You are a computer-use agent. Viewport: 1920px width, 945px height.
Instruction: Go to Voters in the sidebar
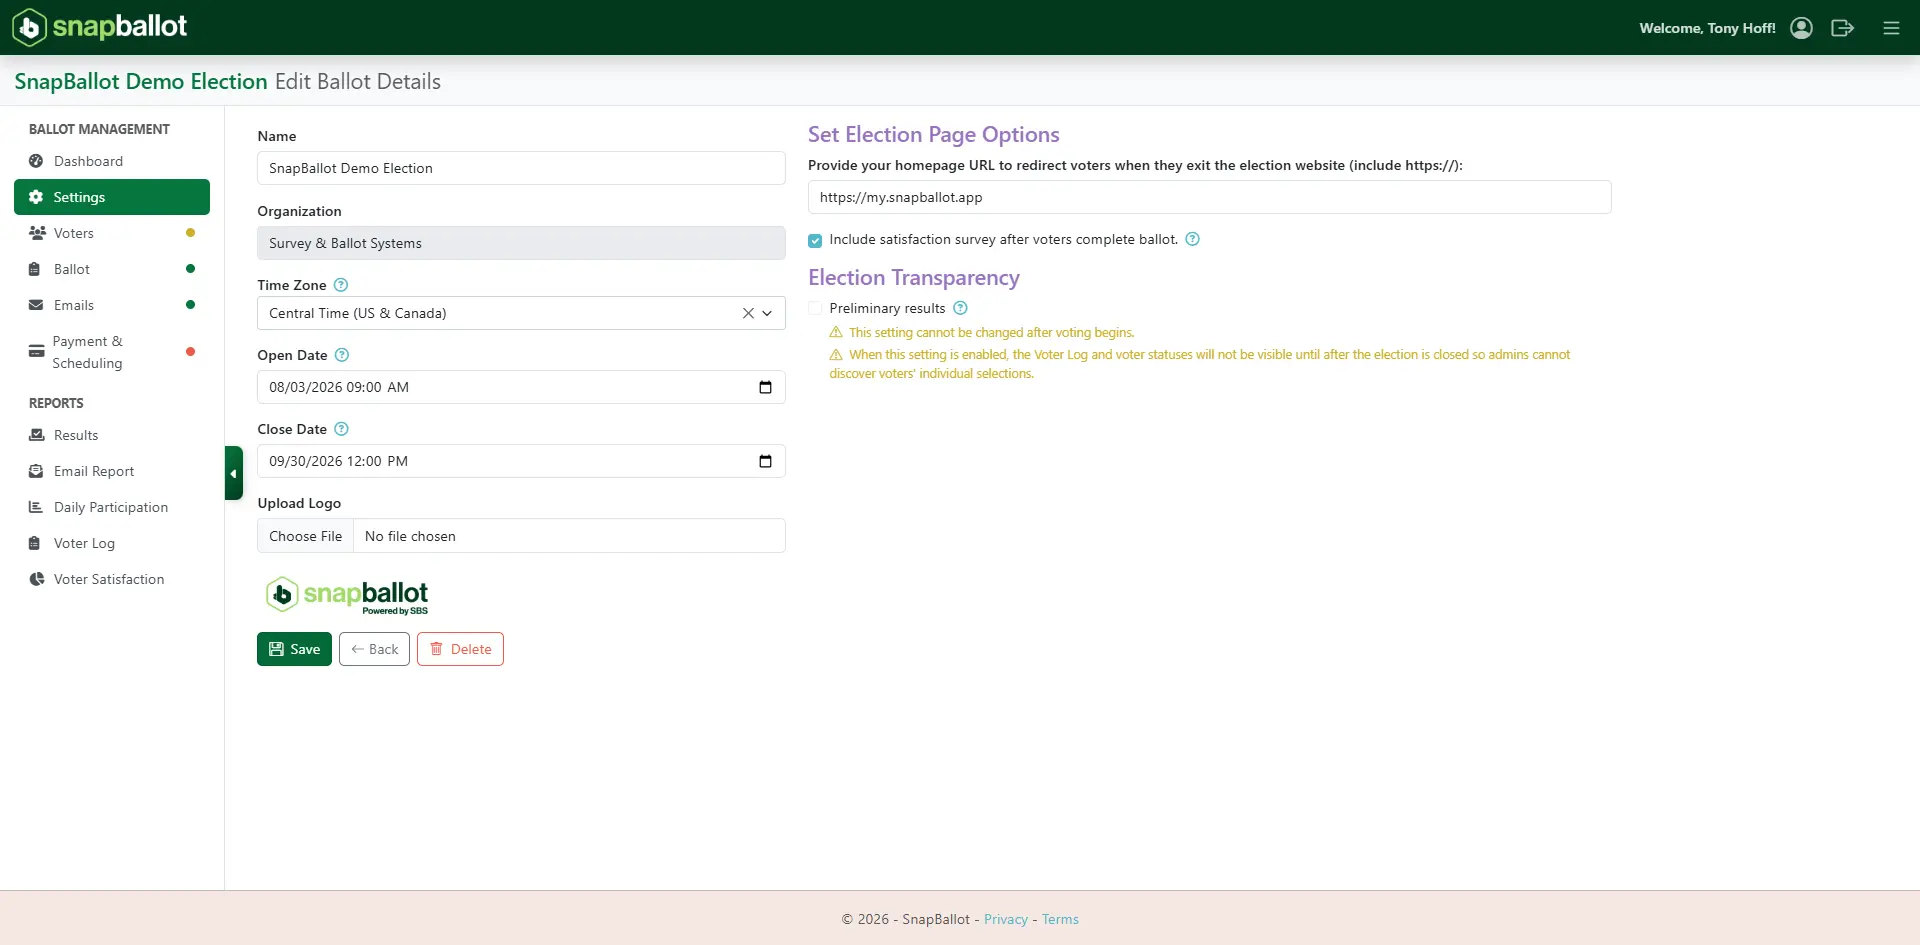[x=112, y=233]
